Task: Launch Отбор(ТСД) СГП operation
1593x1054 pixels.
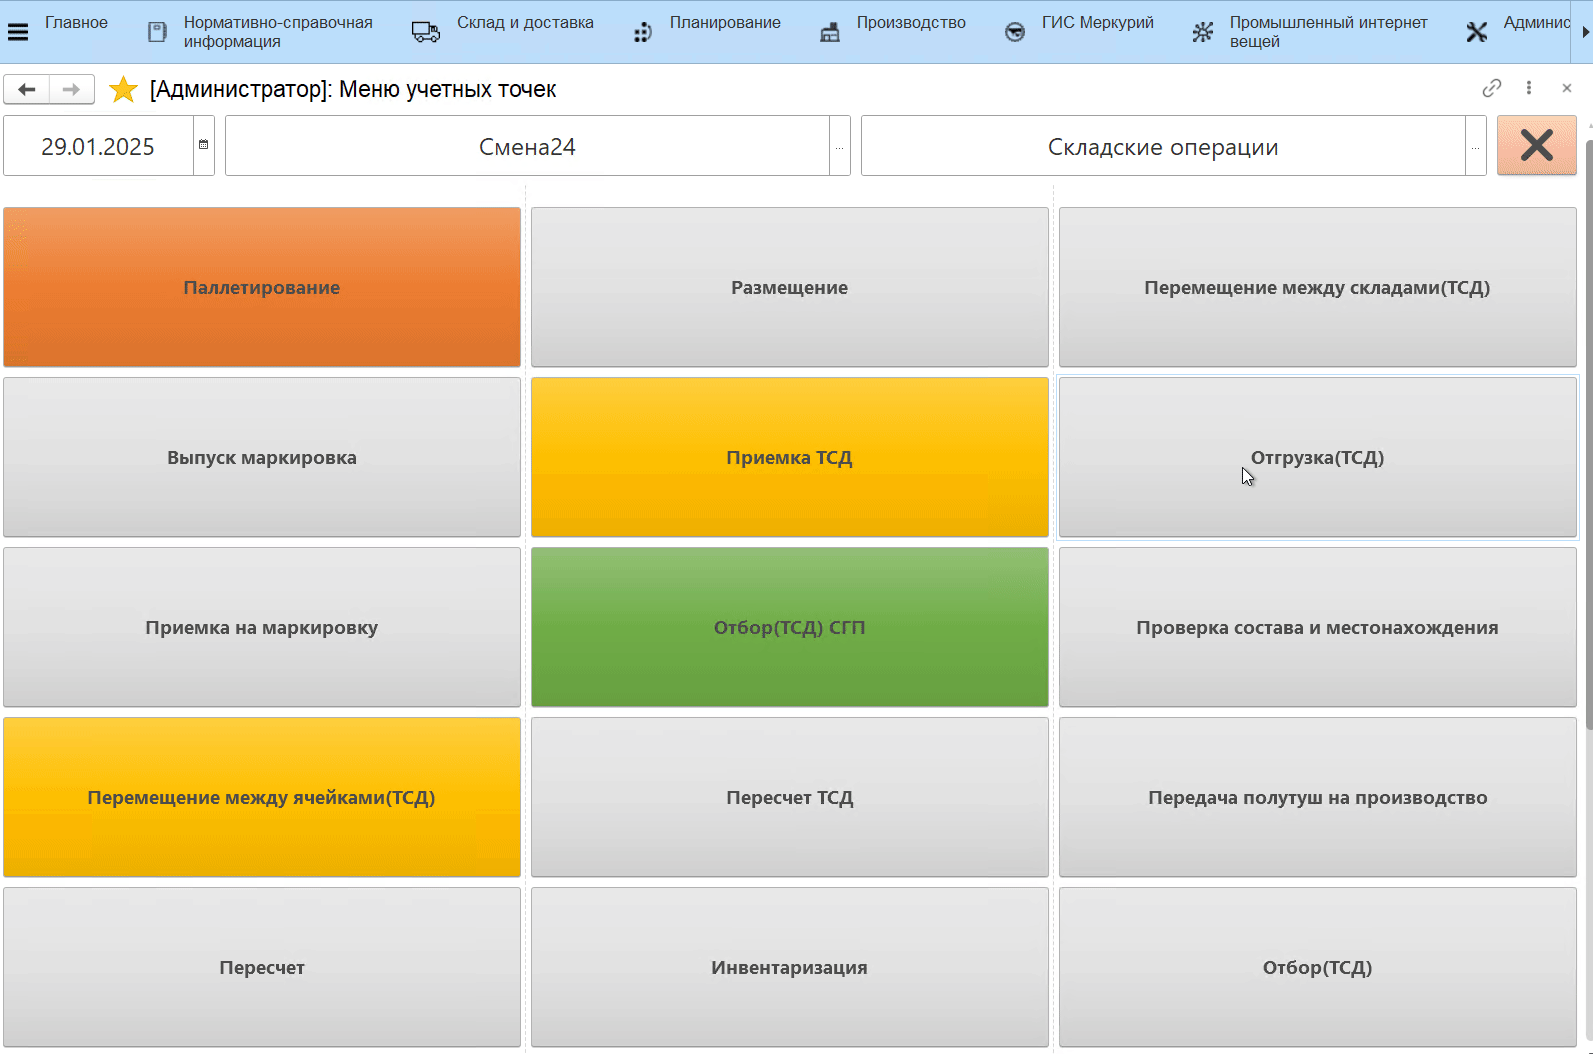Action: point(789,627)
